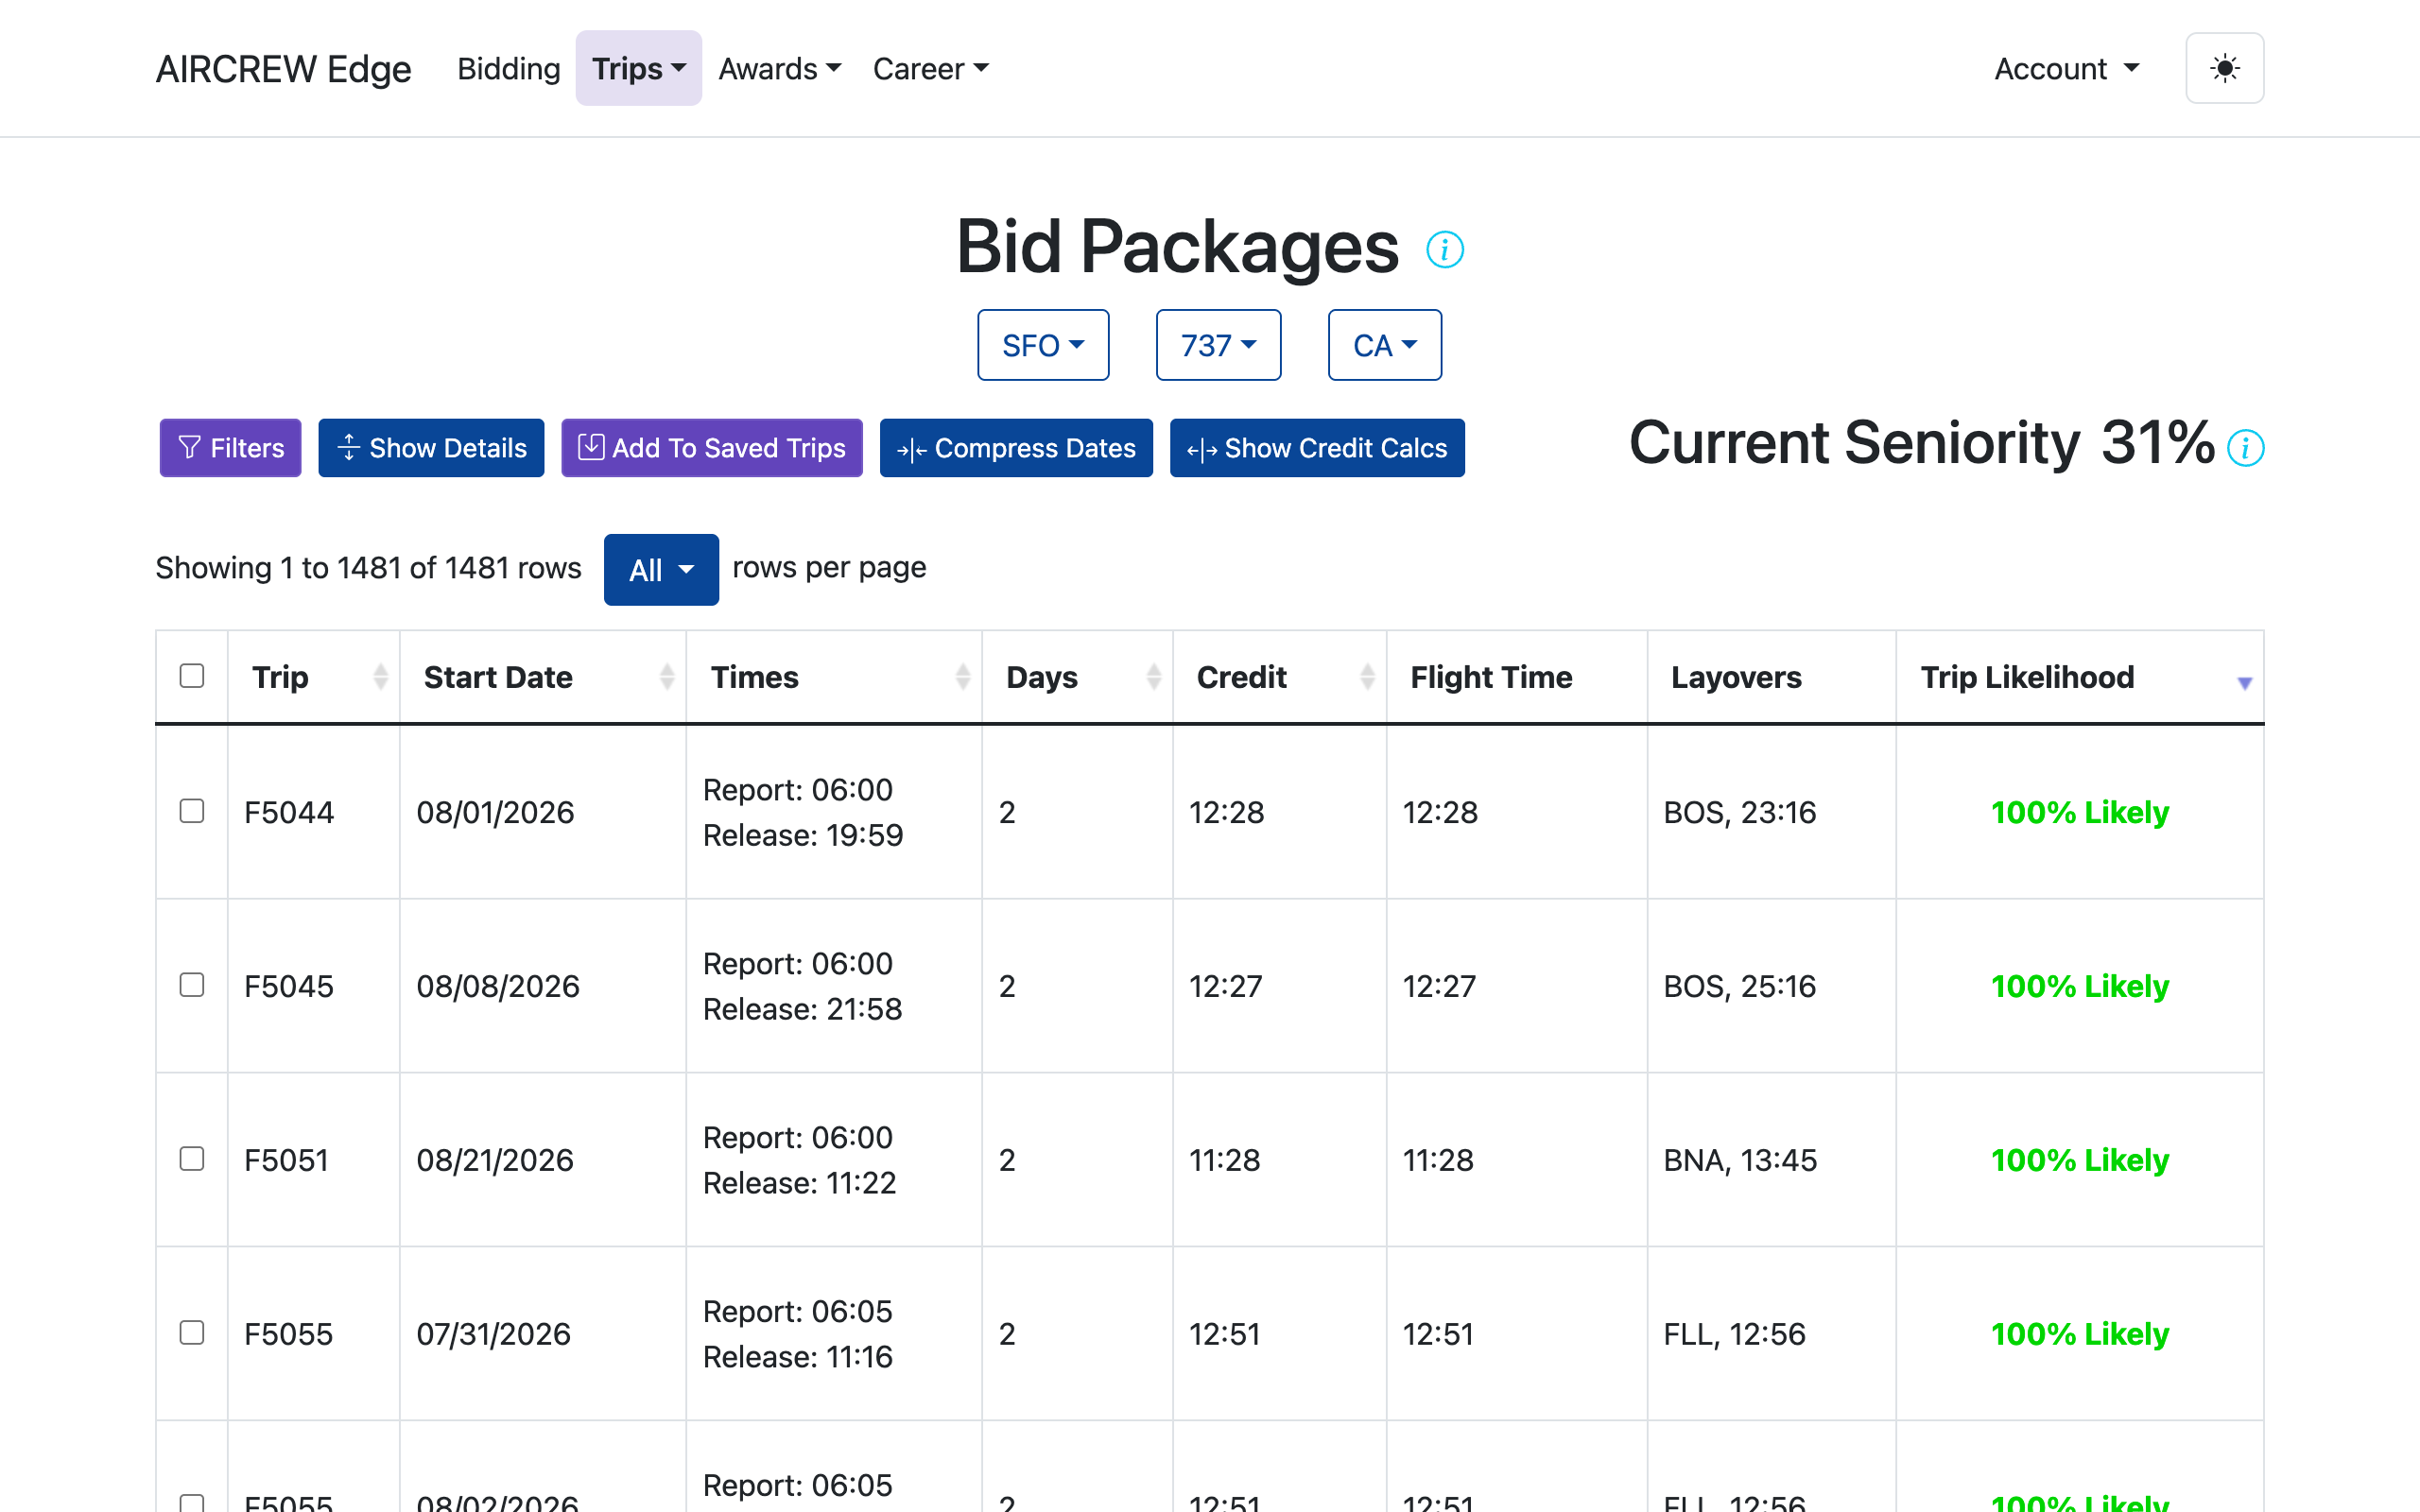This screenshot has height=1512, width=2420.
Task: Click Show Credit Calcs button
Action: point(1317,448)
